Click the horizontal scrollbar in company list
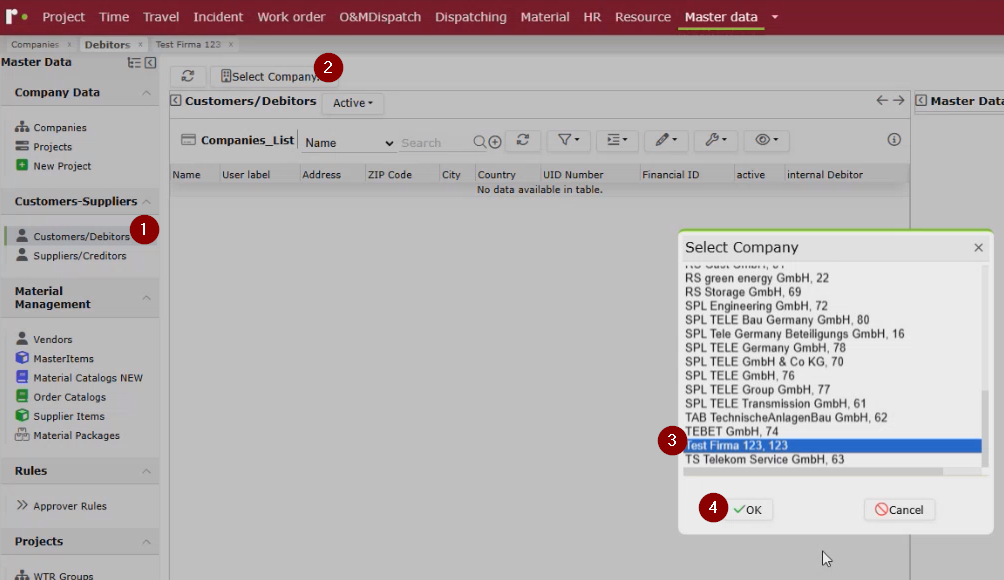The height and width of the screenshot is (580, 1004). coord(813,471)
